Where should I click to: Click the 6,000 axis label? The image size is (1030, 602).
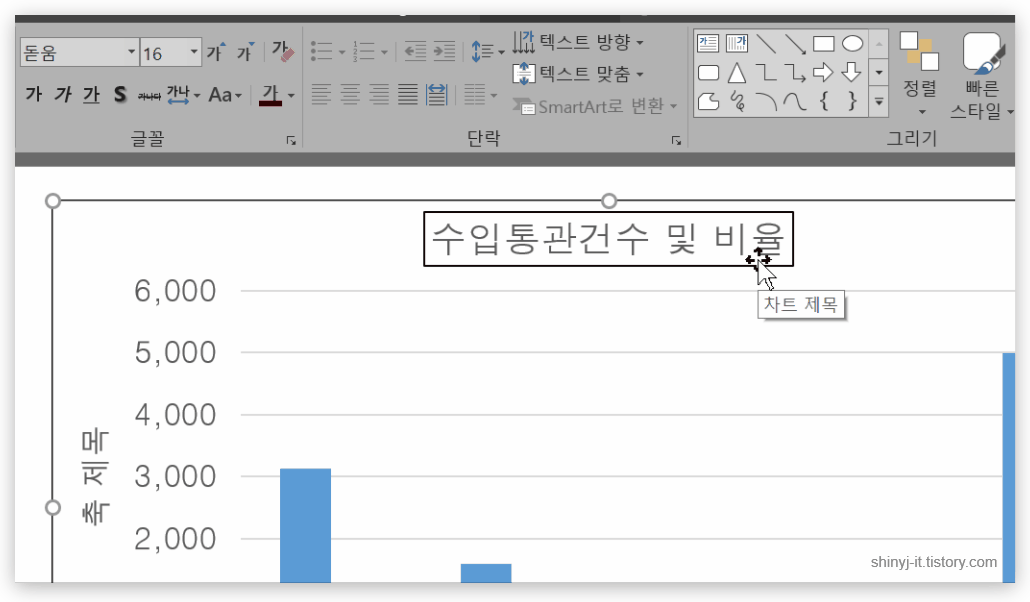pyautogui.click(x=175, y=291)
